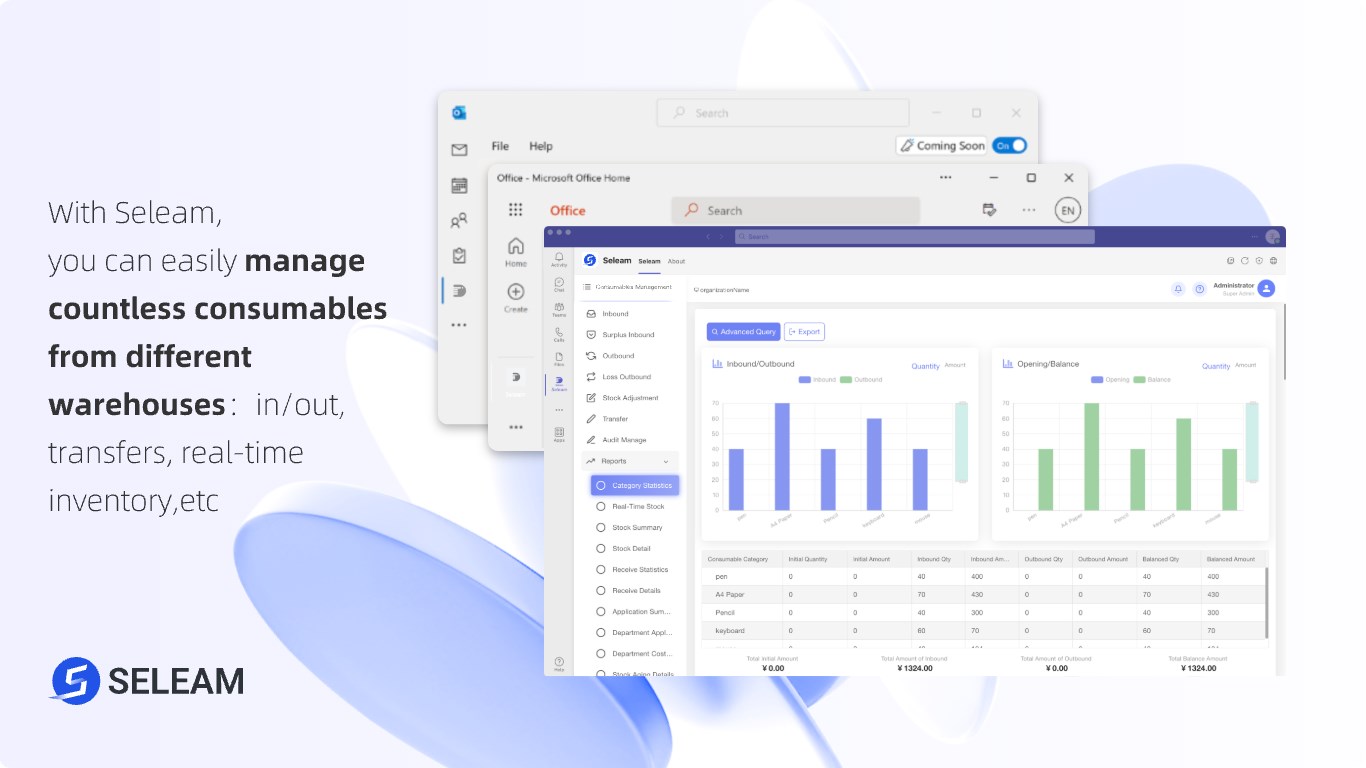Open bottom ellipsis in Office window sidebar

515,427
